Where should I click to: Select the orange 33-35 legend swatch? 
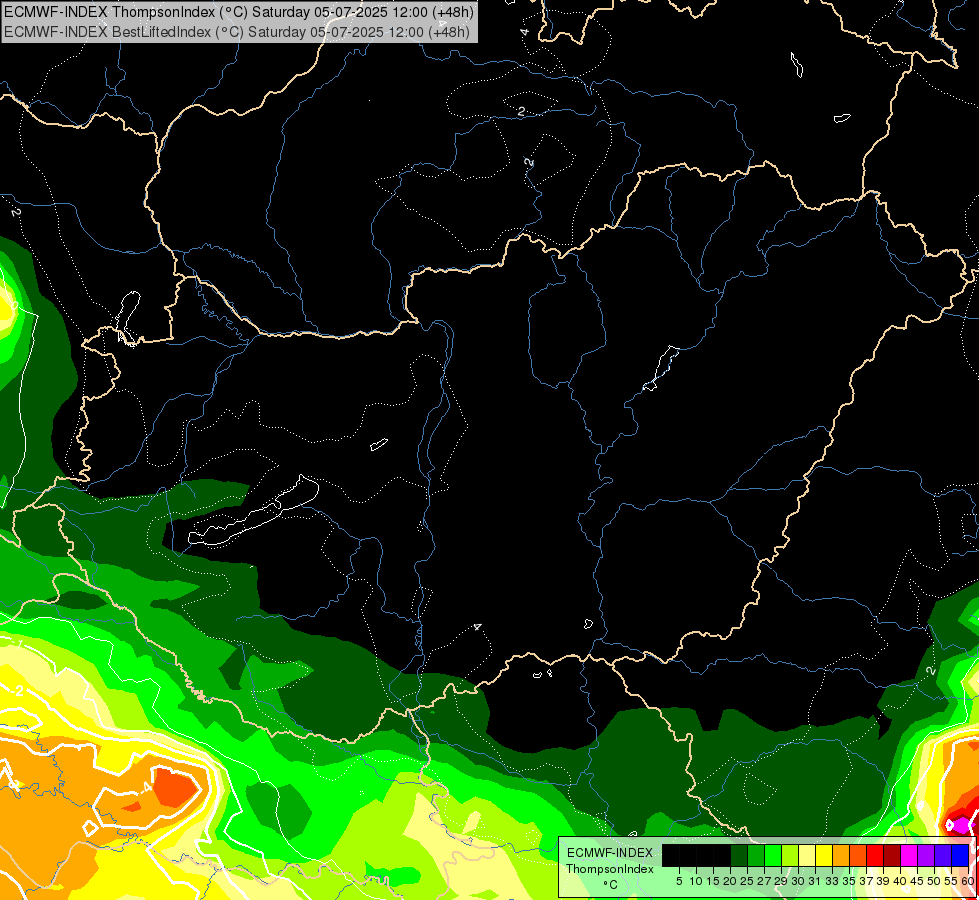coord(840,855)
